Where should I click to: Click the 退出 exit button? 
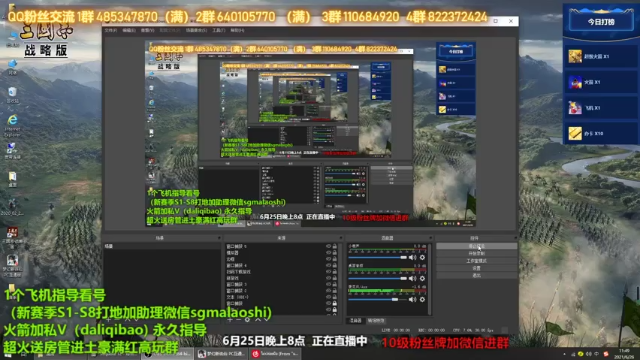(x=476, y=276)
